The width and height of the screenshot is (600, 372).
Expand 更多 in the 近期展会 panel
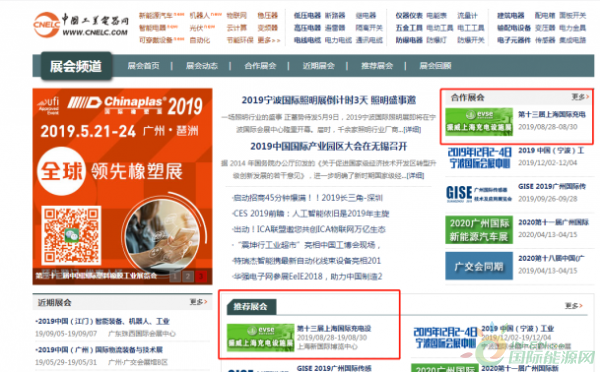tap(199, 302)
